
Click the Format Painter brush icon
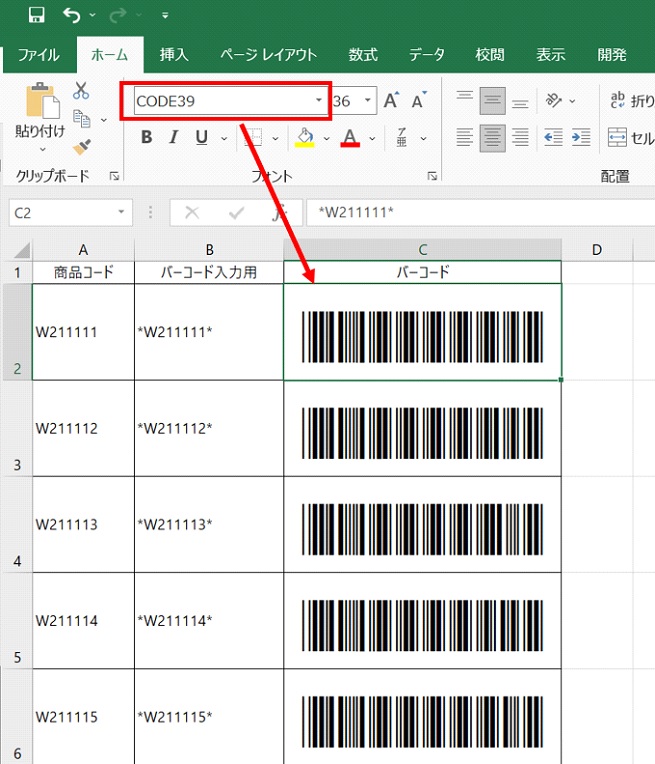point(81,147)
